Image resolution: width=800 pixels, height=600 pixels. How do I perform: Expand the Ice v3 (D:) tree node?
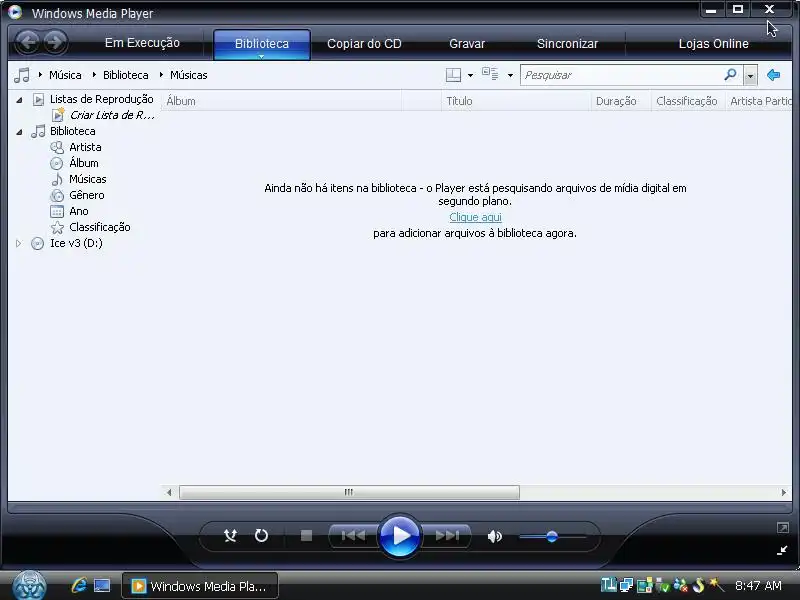pos(19,243)
